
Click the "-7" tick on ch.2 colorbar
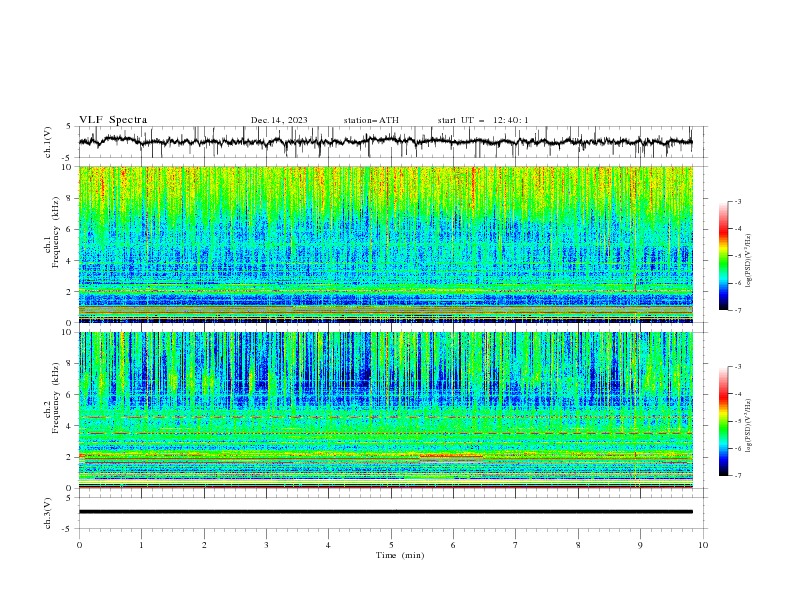point(737,476)
